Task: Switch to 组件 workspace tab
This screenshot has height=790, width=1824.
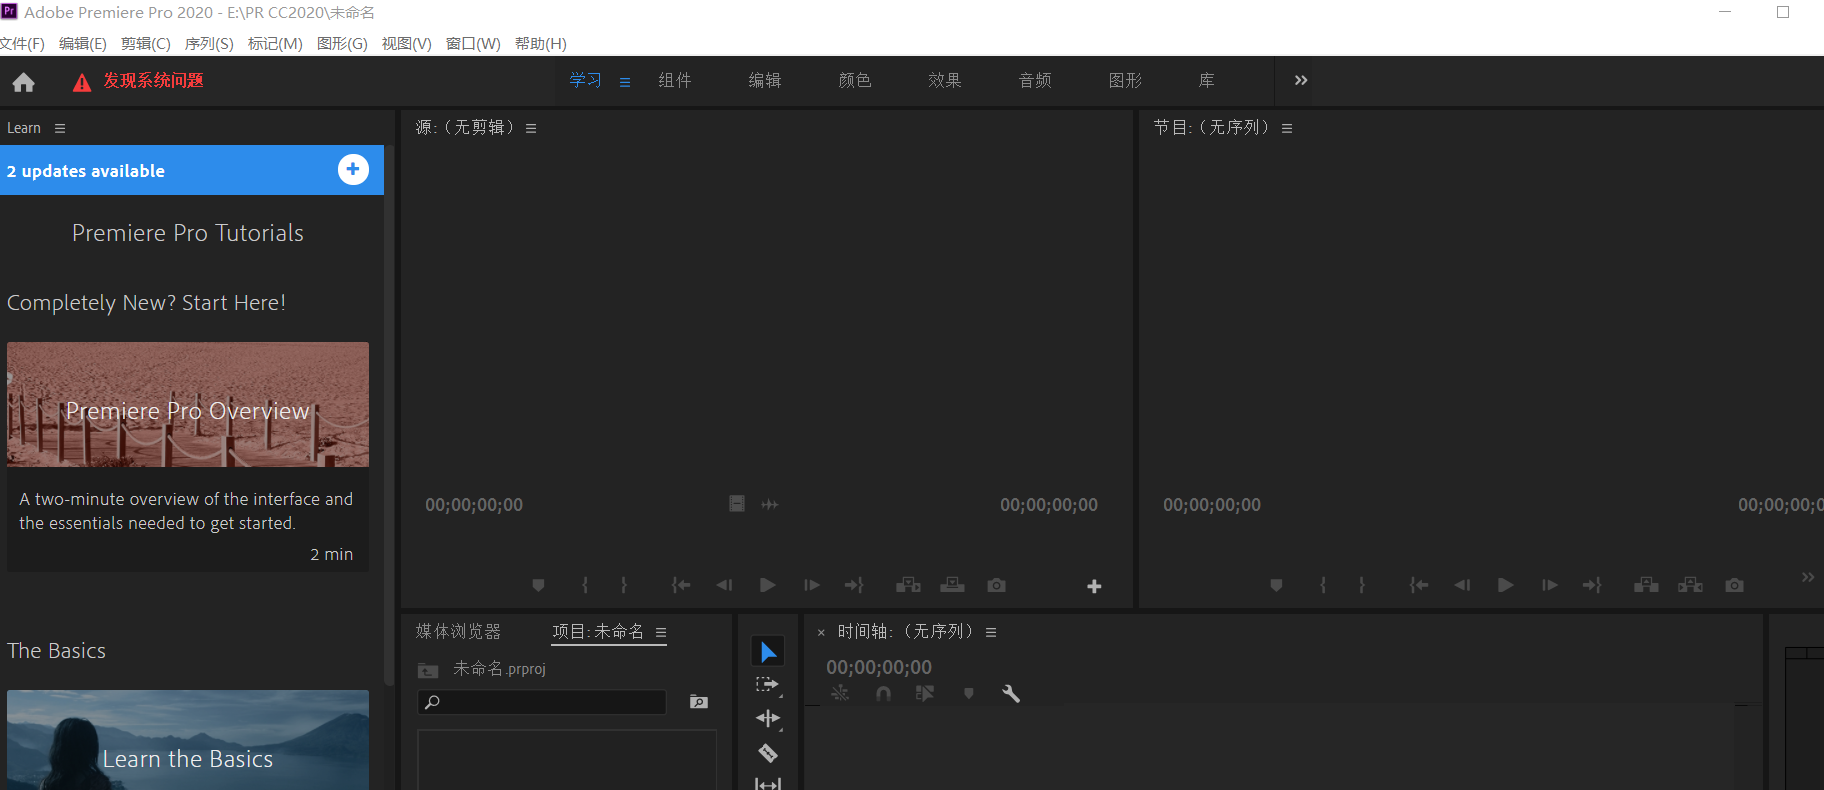Action: [x=675, y=80]
